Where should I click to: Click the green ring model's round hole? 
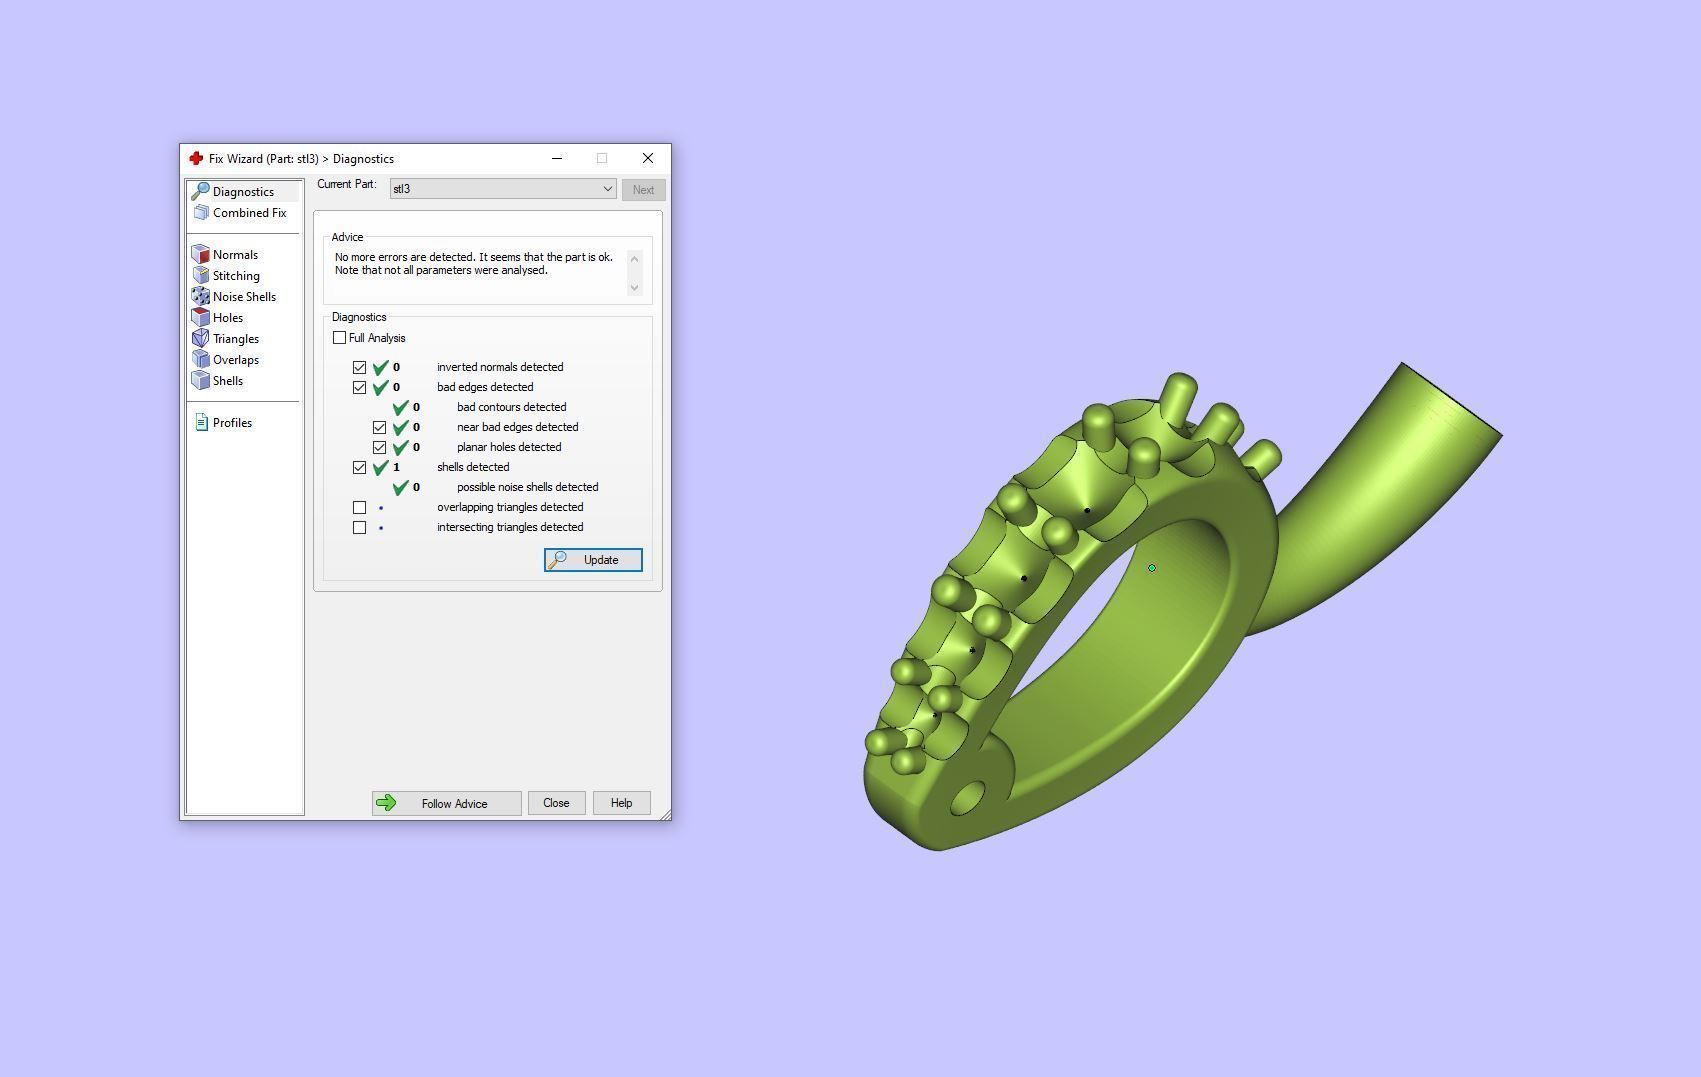tap(967, 799)
